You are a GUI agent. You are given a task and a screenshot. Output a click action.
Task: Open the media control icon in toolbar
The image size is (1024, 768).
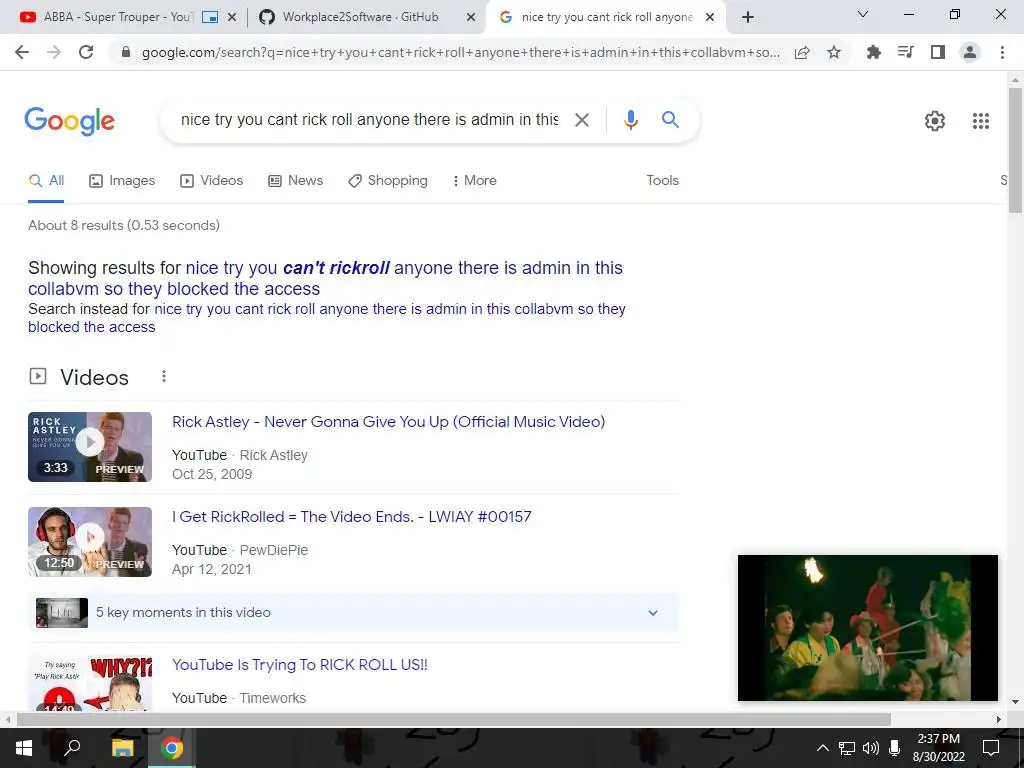pyautogui.click(x=905, y=52)
